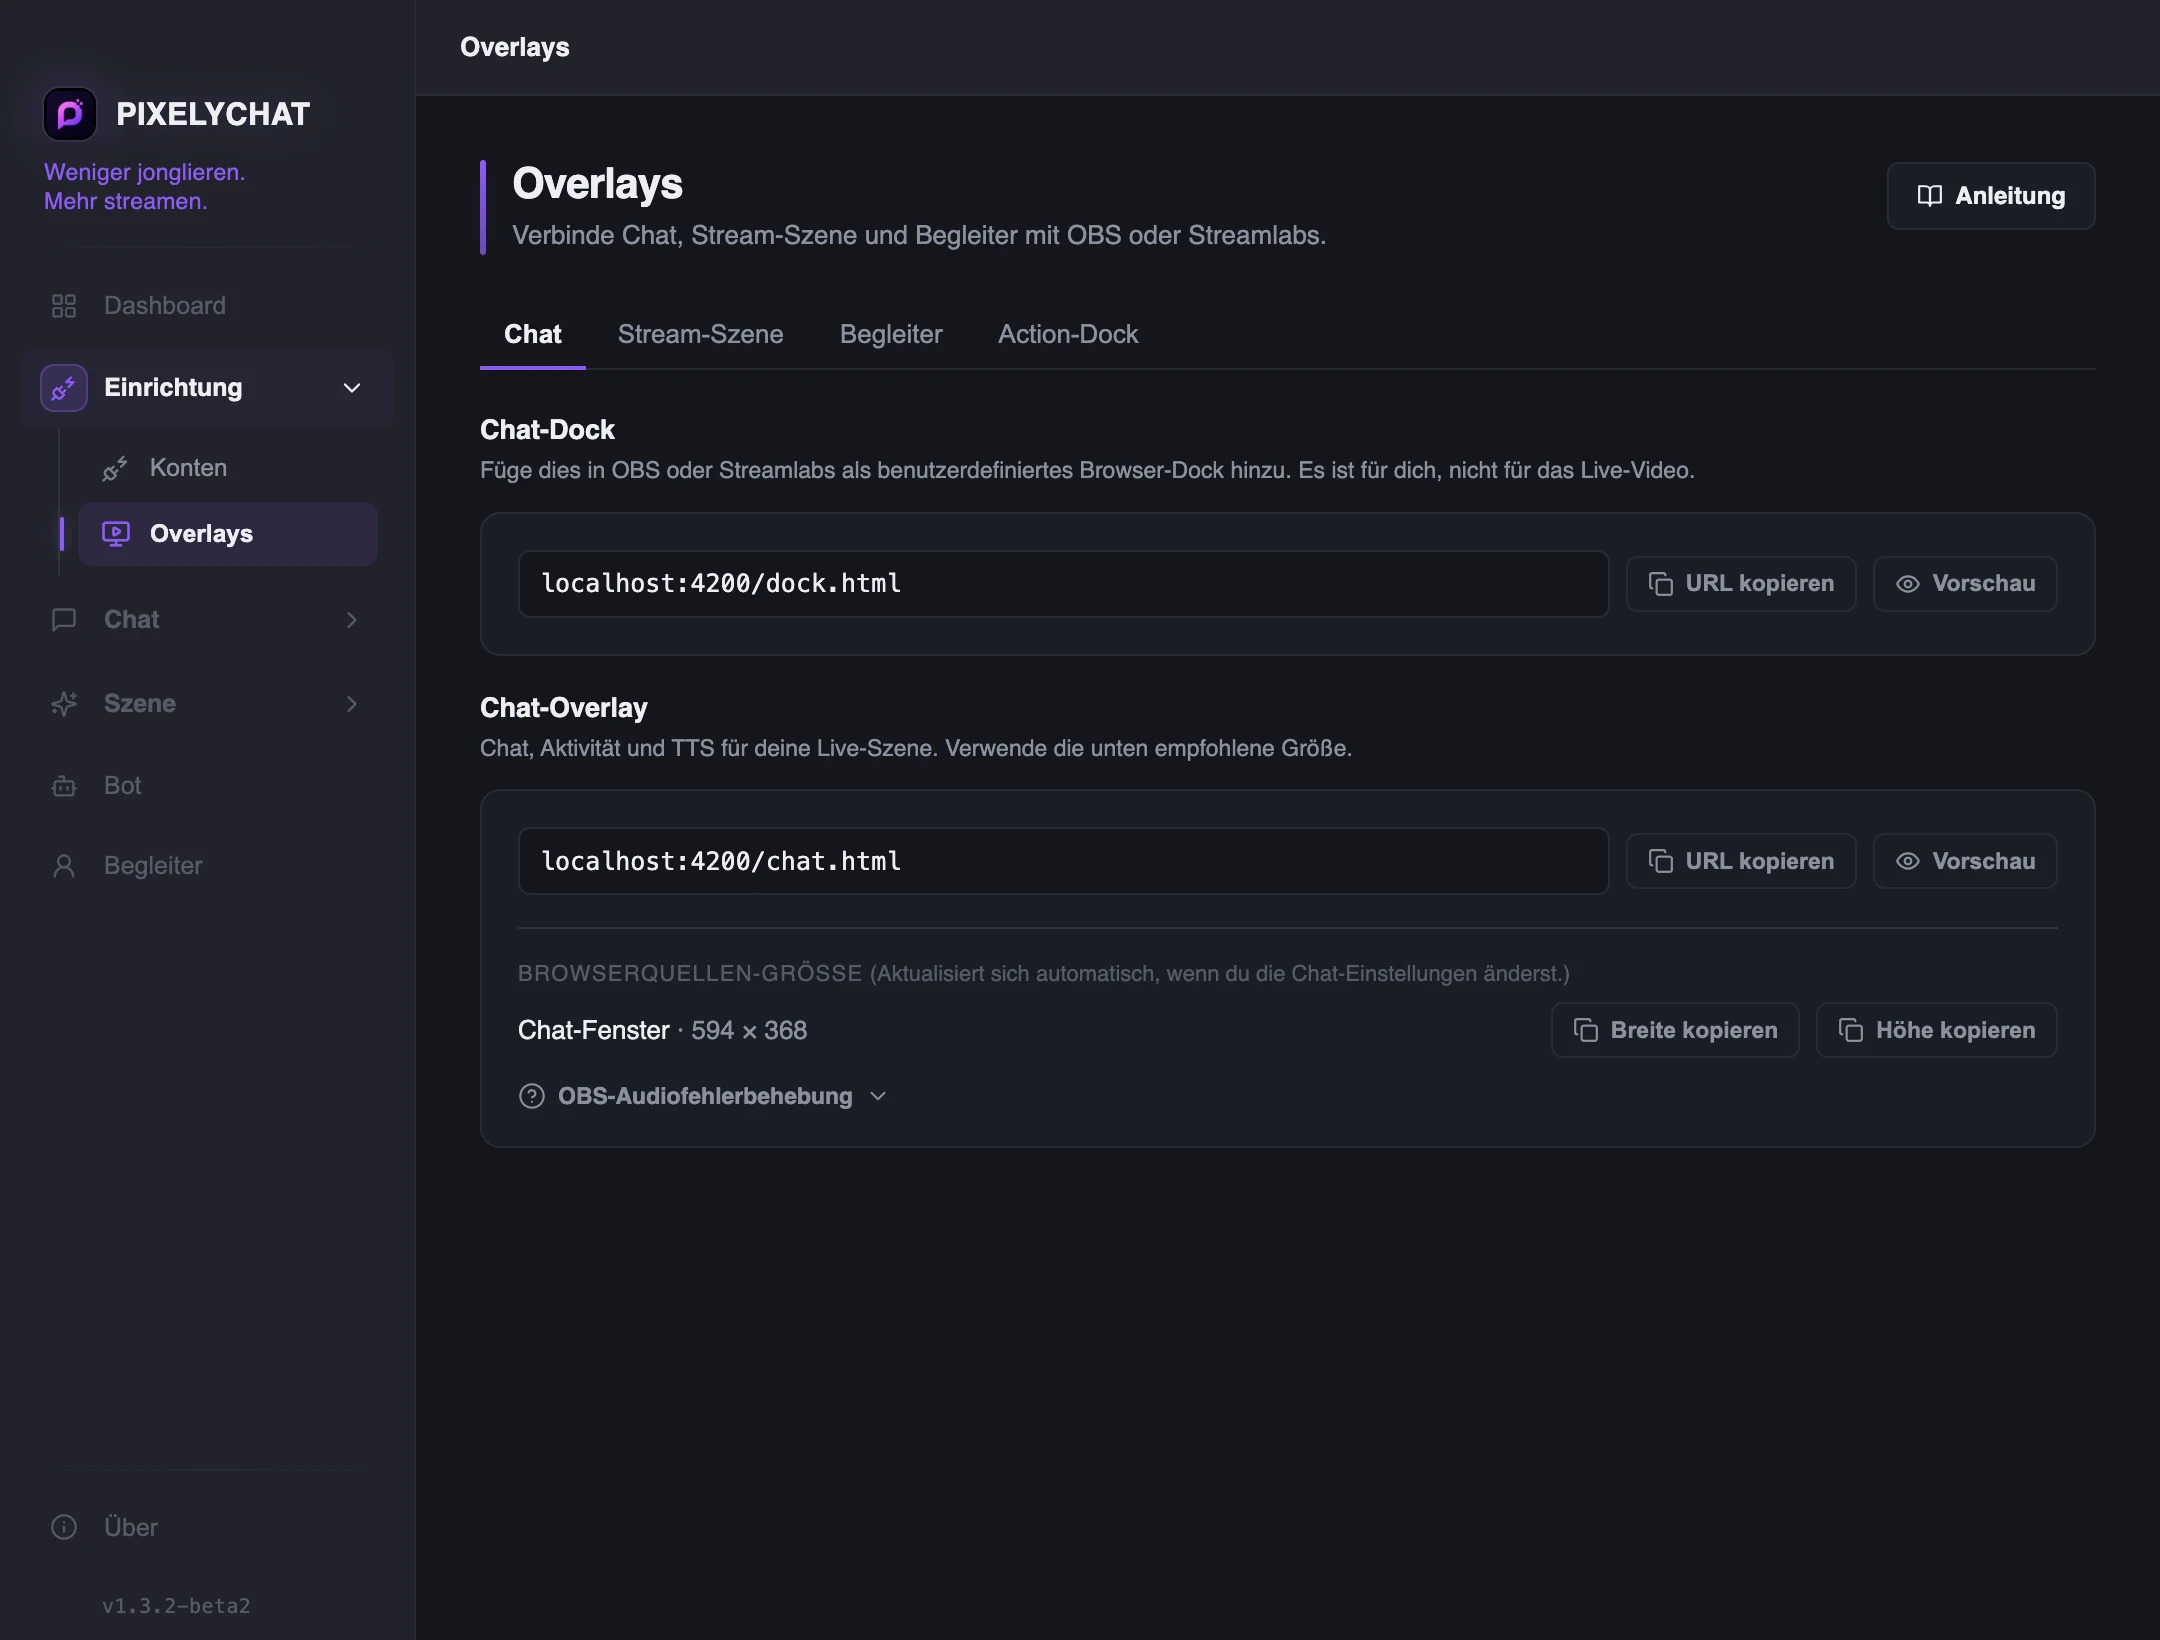The width and height of the screenshot is (2160, 1640).
Task: Click the PixelyChat logo icon
Action: click(x=70, y=114)
